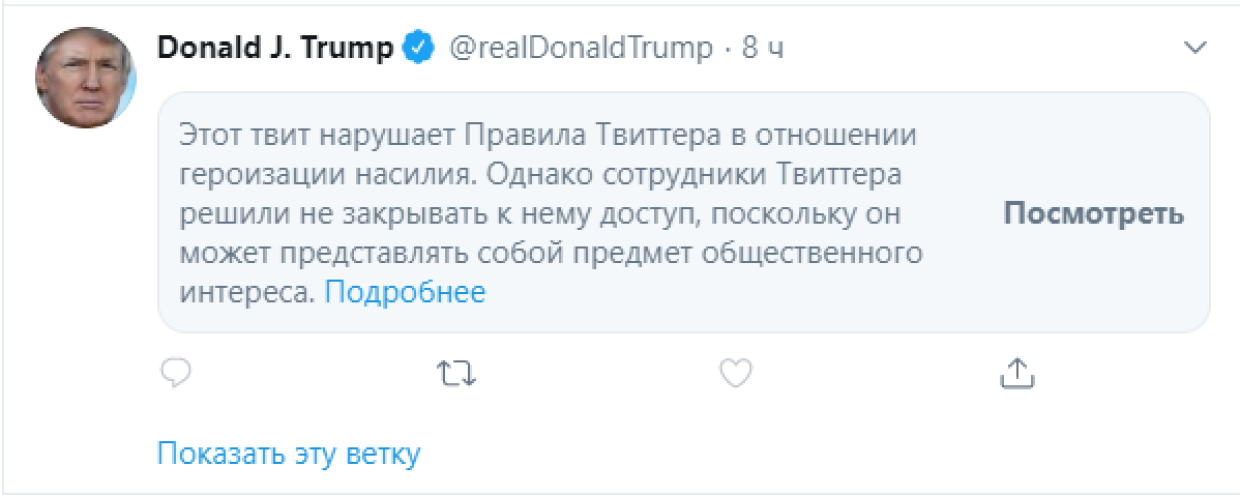
Task: Open the tweet options chevron menu
Action: click(x=1195, y=47)
